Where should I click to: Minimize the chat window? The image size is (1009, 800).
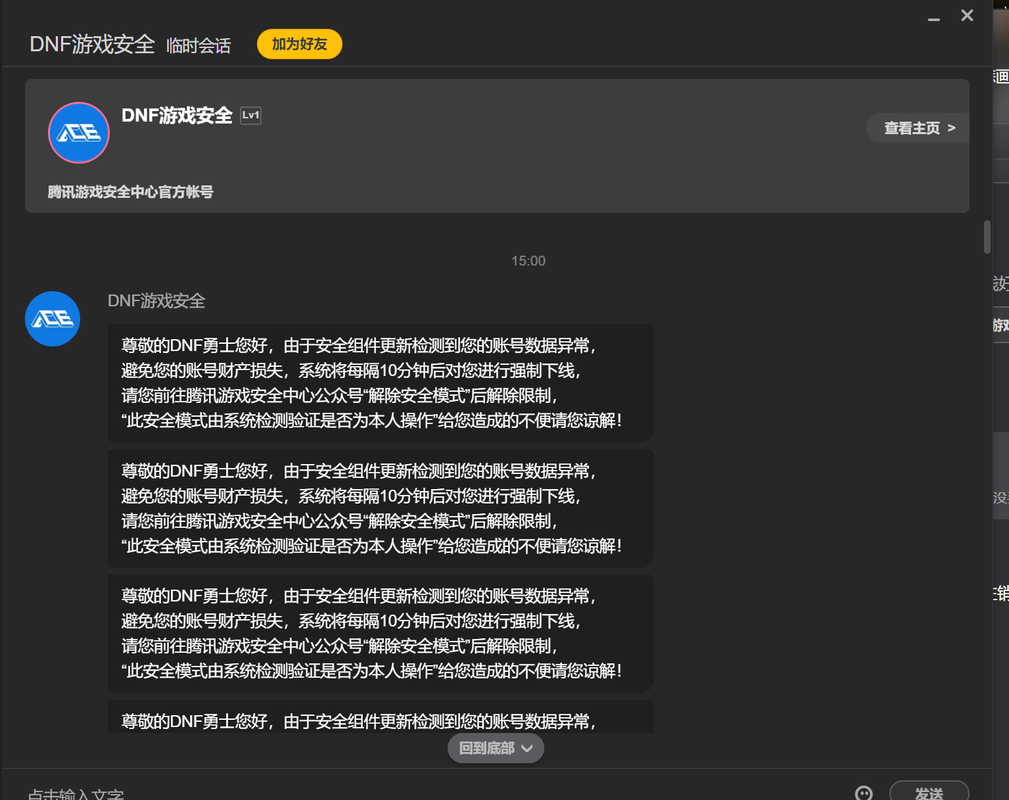[934, 17]
